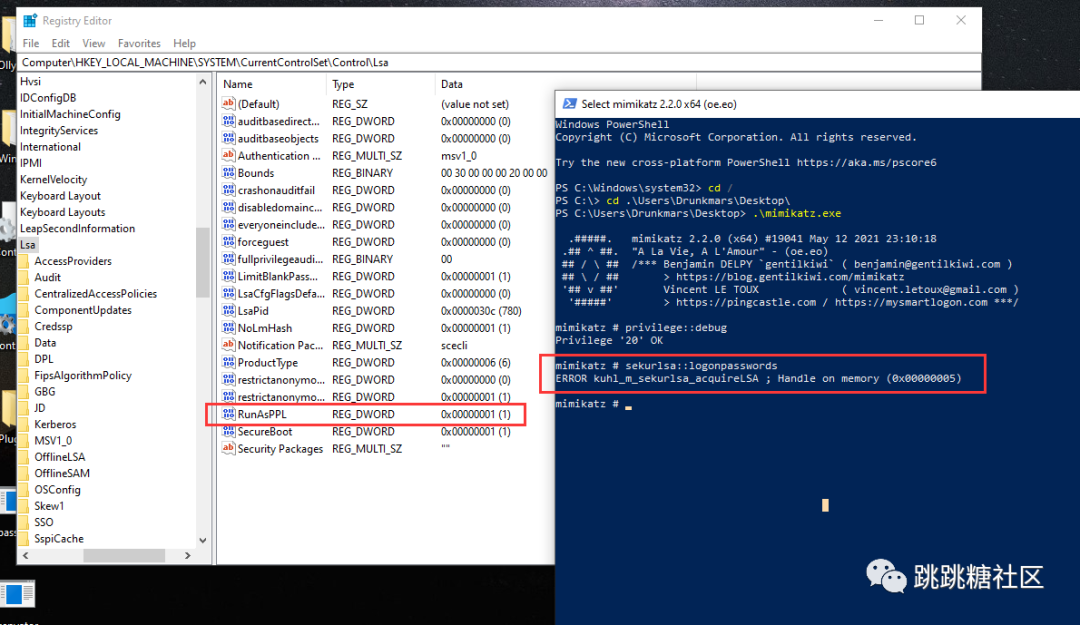The image size is (1080, 625).
Task: Click the RunAsPPL data value 0x00000001 (1)
Action: click(475, 414)
